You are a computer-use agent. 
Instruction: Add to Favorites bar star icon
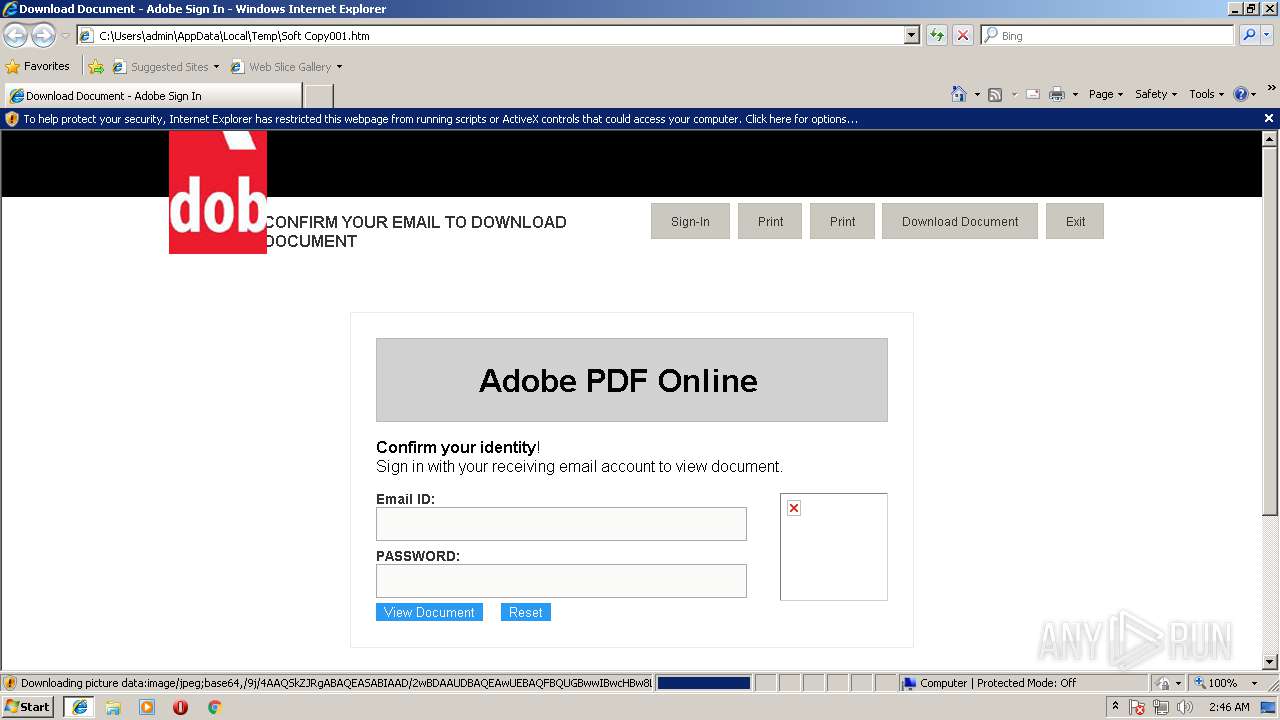(96, 67)
